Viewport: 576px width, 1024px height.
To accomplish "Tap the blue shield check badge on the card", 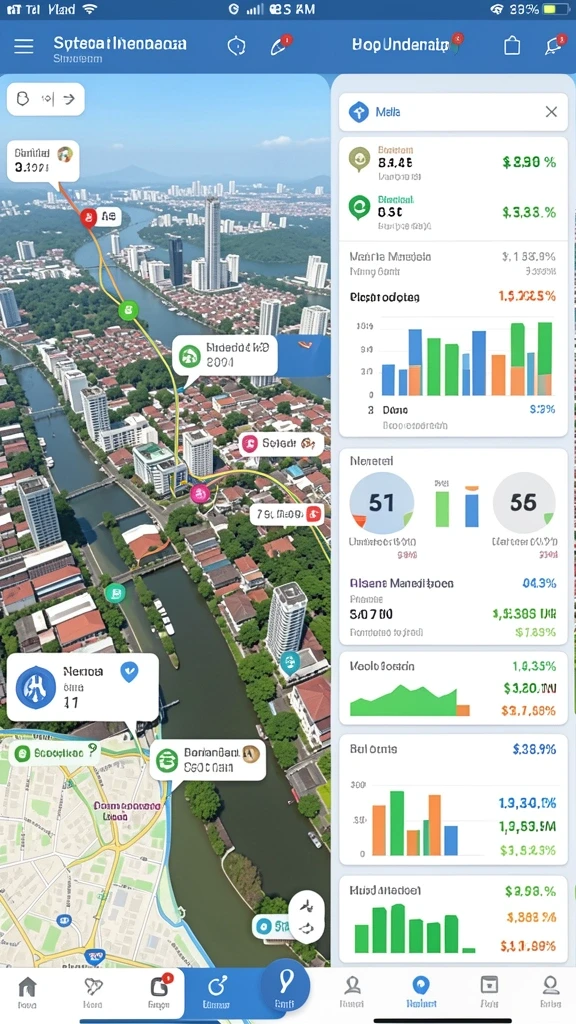I will (129, 671).
